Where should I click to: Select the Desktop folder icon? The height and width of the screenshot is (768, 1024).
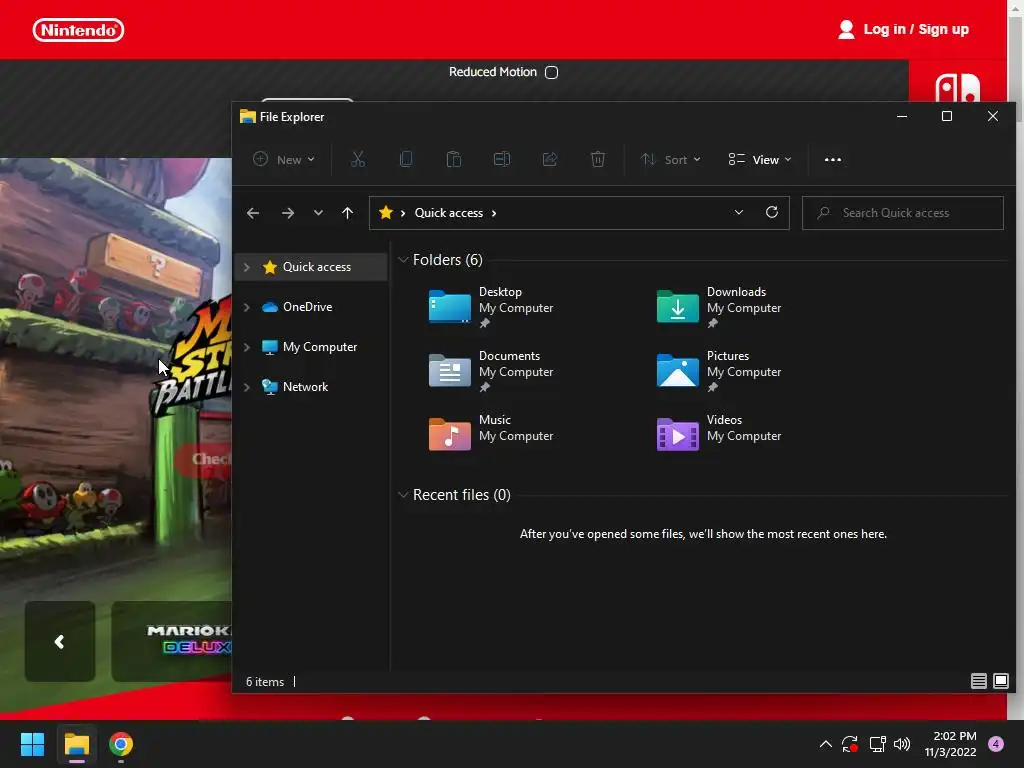point(449,306)
